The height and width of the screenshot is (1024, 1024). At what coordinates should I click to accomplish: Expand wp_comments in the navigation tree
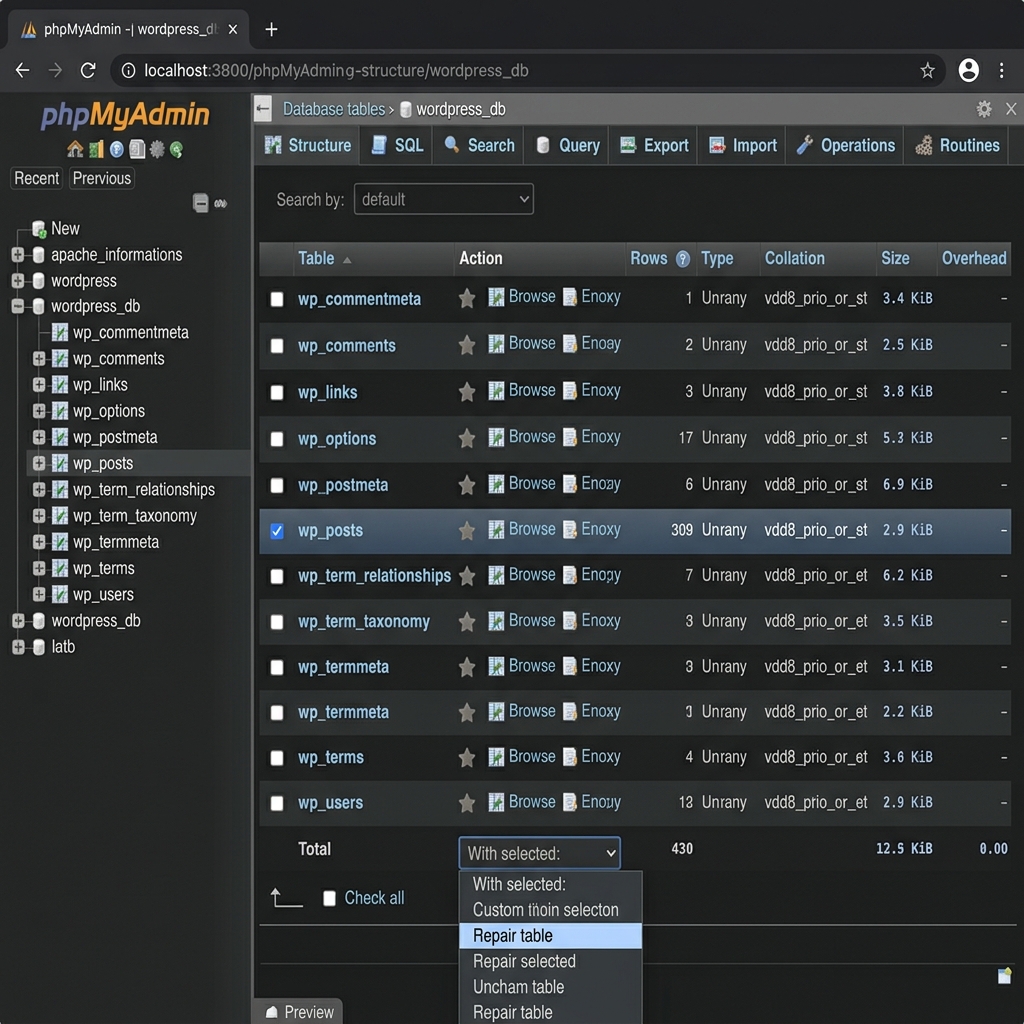[39, 359]
